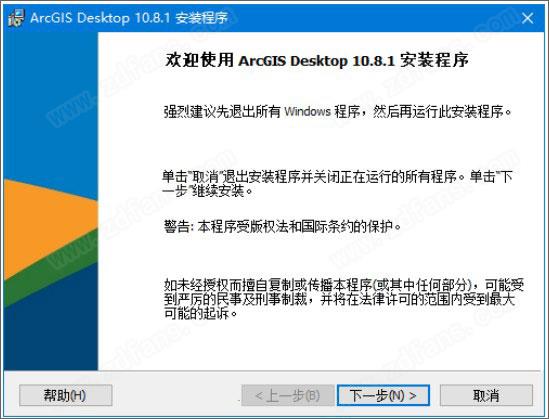
Task: Continue with the 下一步(N) button
Action: point(383,396)
